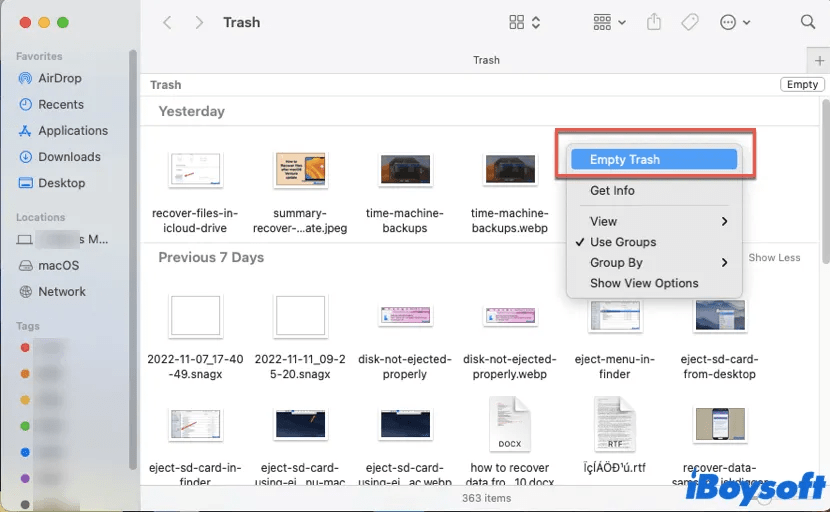
Task: Open the ellipsis Action menu icon
Action: click(x=728, y=22)
